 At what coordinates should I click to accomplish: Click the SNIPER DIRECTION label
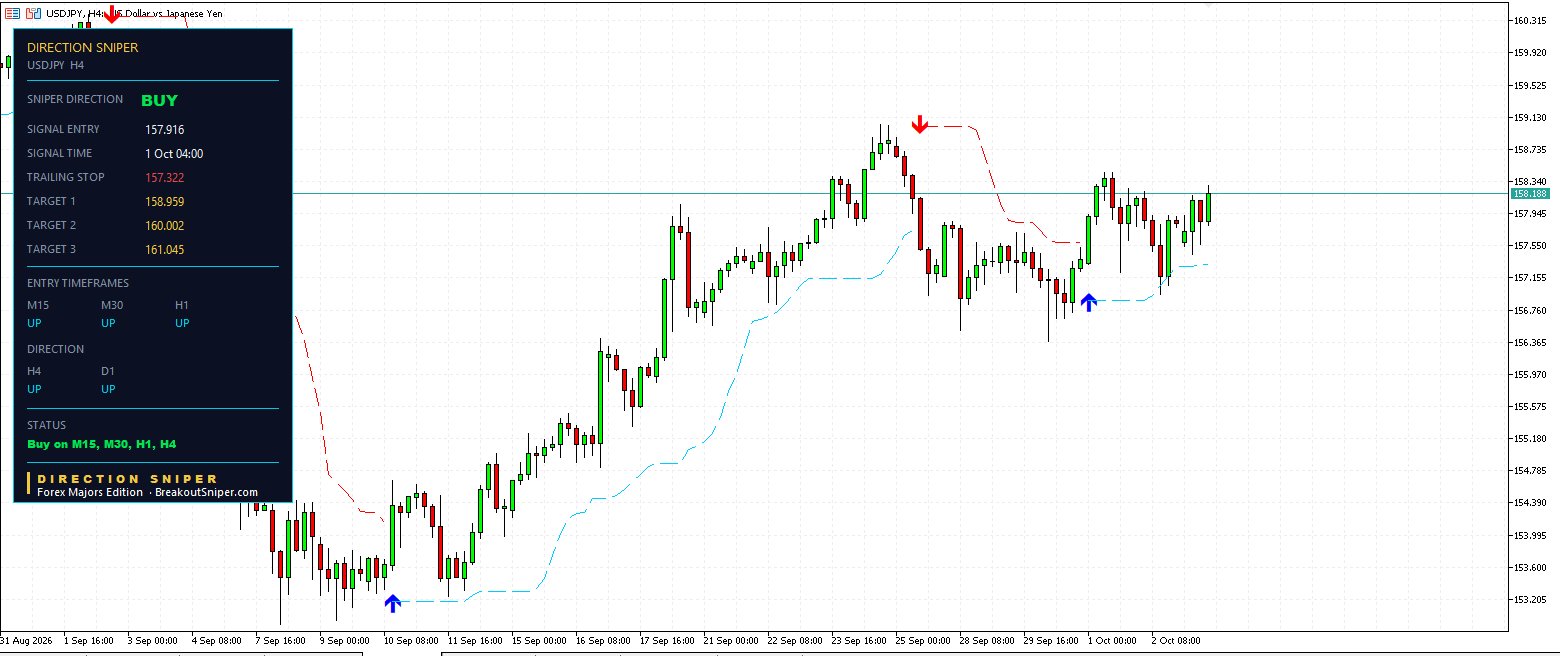pyautogui.click(x=75, y=99)
